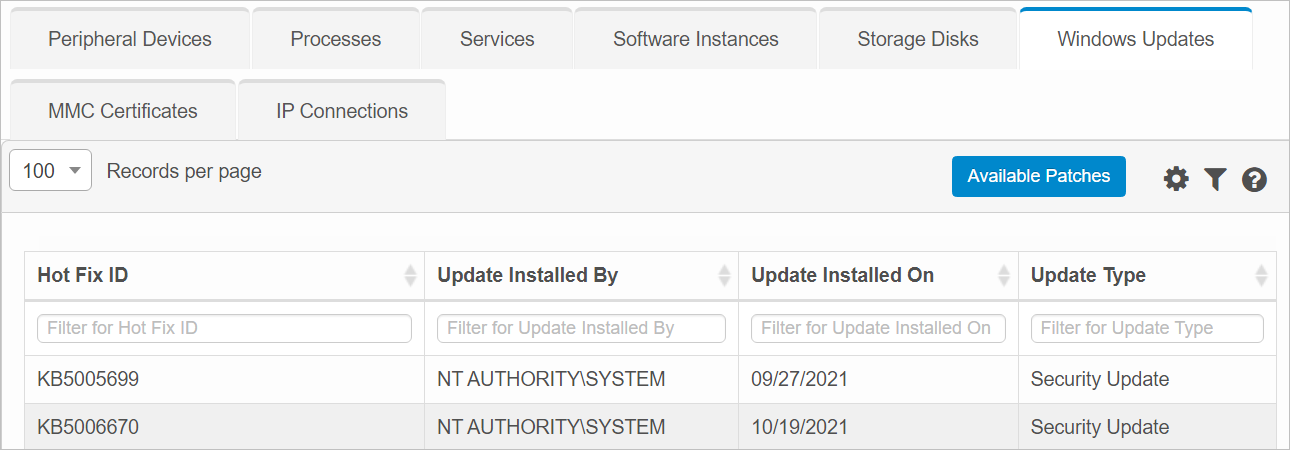Click the filter funnel icon
The image size is (1290, 450).
coord(1215,179)
